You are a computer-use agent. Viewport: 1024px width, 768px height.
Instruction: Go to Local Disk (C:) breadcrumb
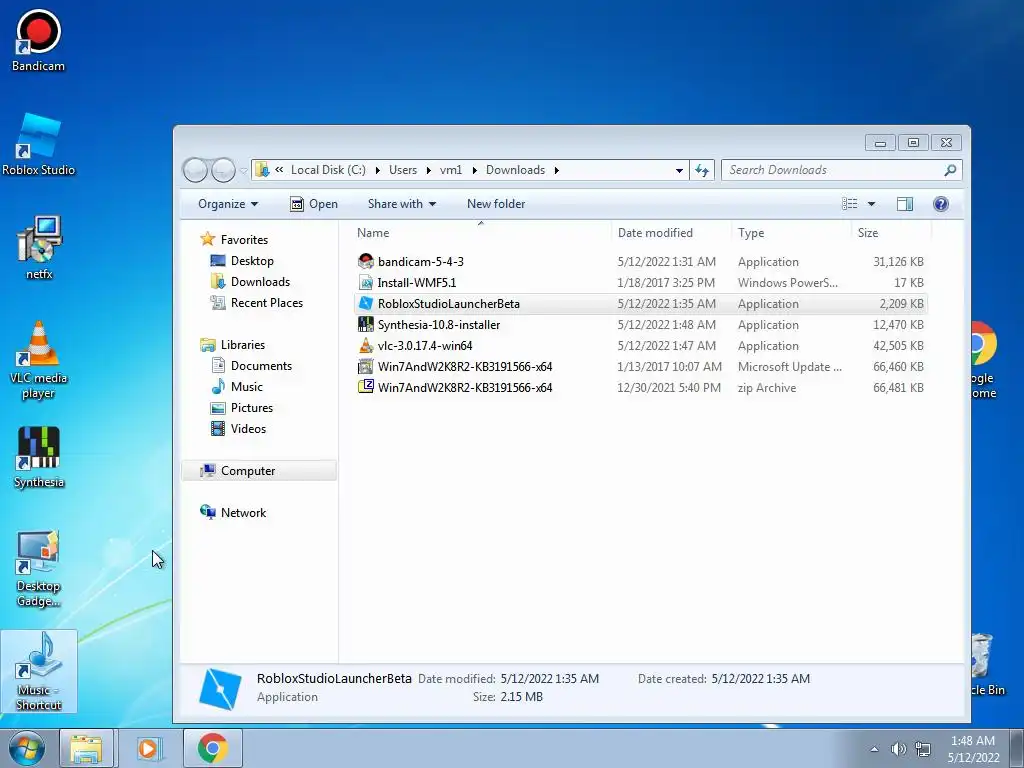click(328, 170)
